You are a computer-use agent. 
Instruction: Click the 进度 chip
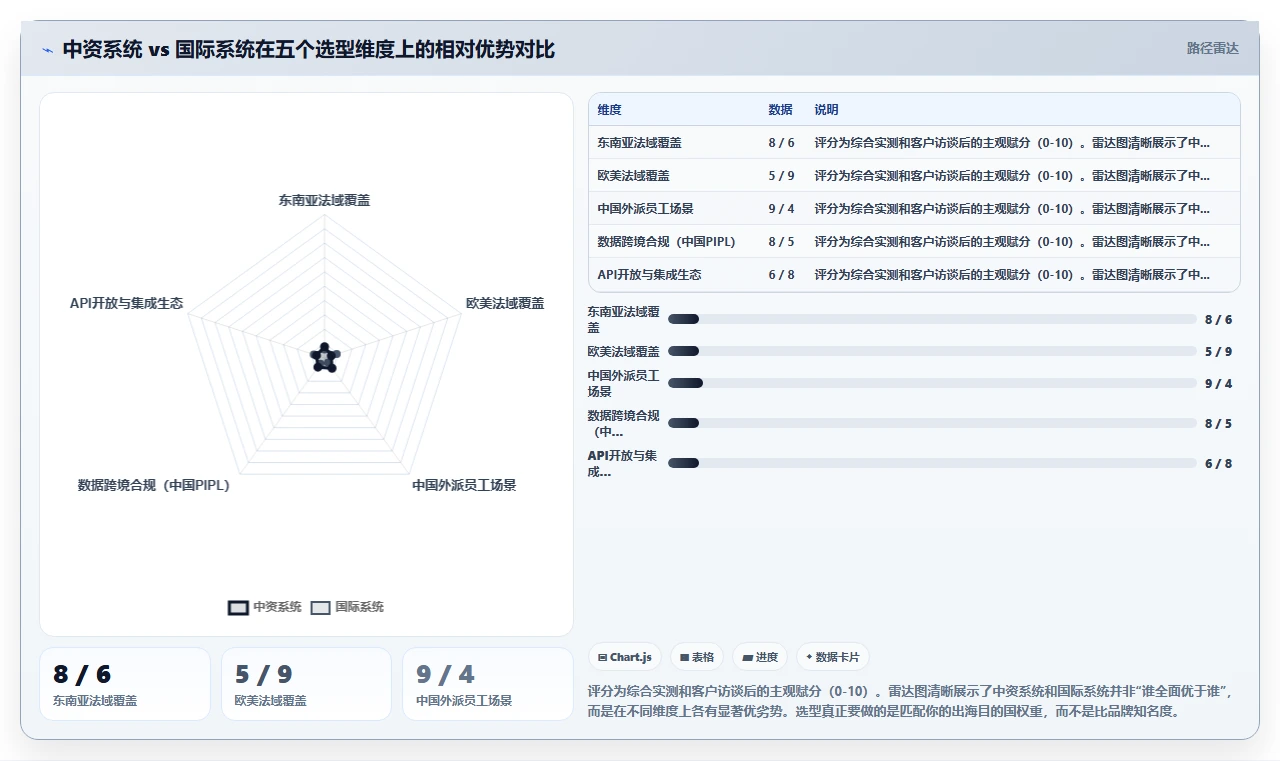click(x=760, y=657)
